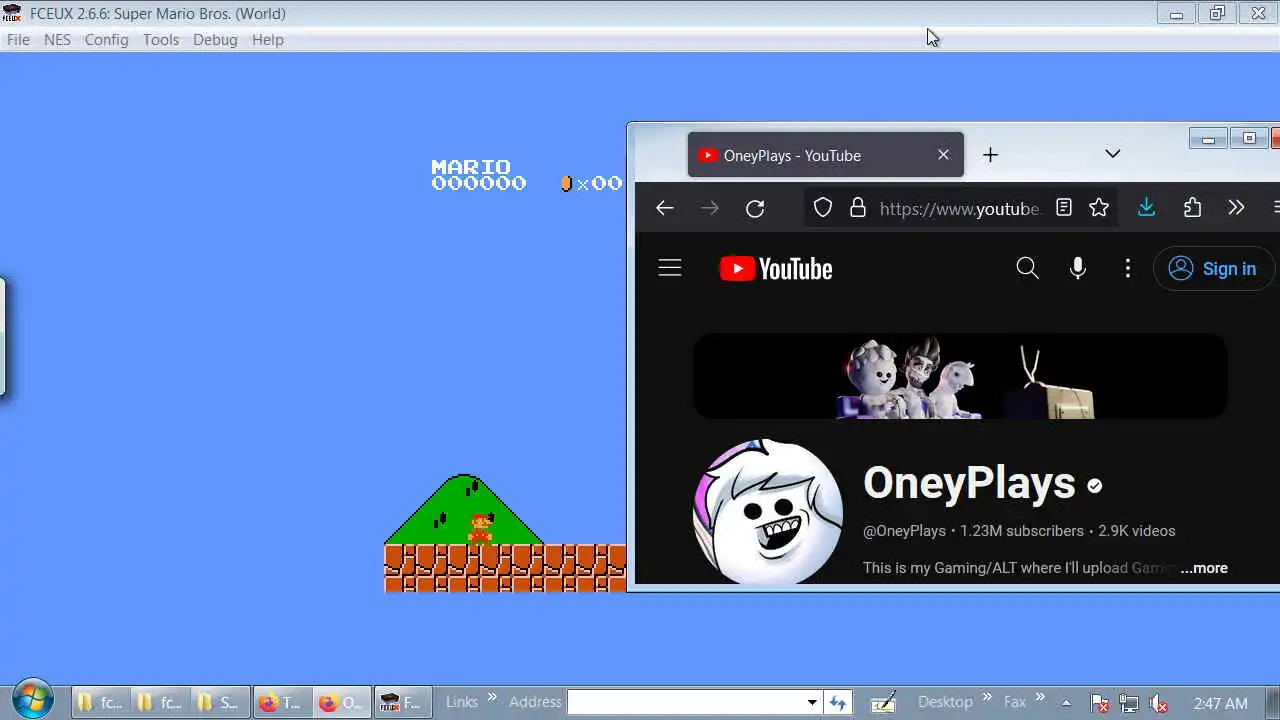Focus the youtube URL address field
The height and width of the screenshot is (720, 1280).
coord(960,208)
